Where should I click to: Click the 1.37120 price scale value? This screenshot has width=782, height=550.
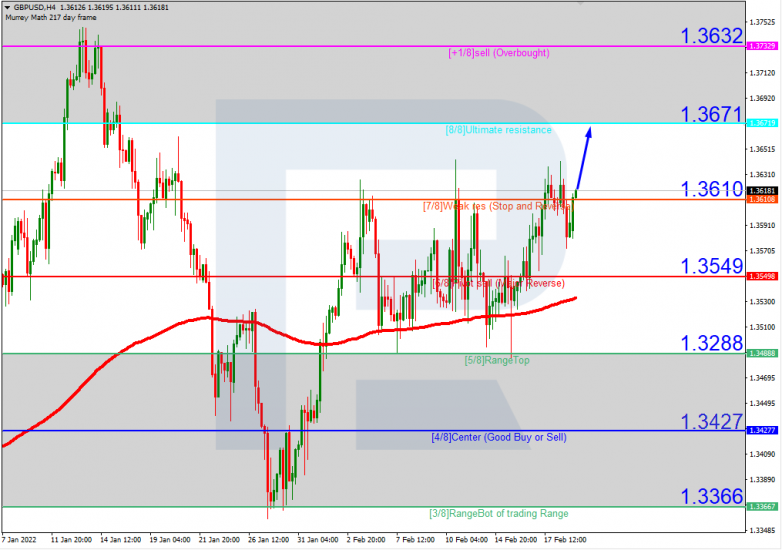click(763, 73)
